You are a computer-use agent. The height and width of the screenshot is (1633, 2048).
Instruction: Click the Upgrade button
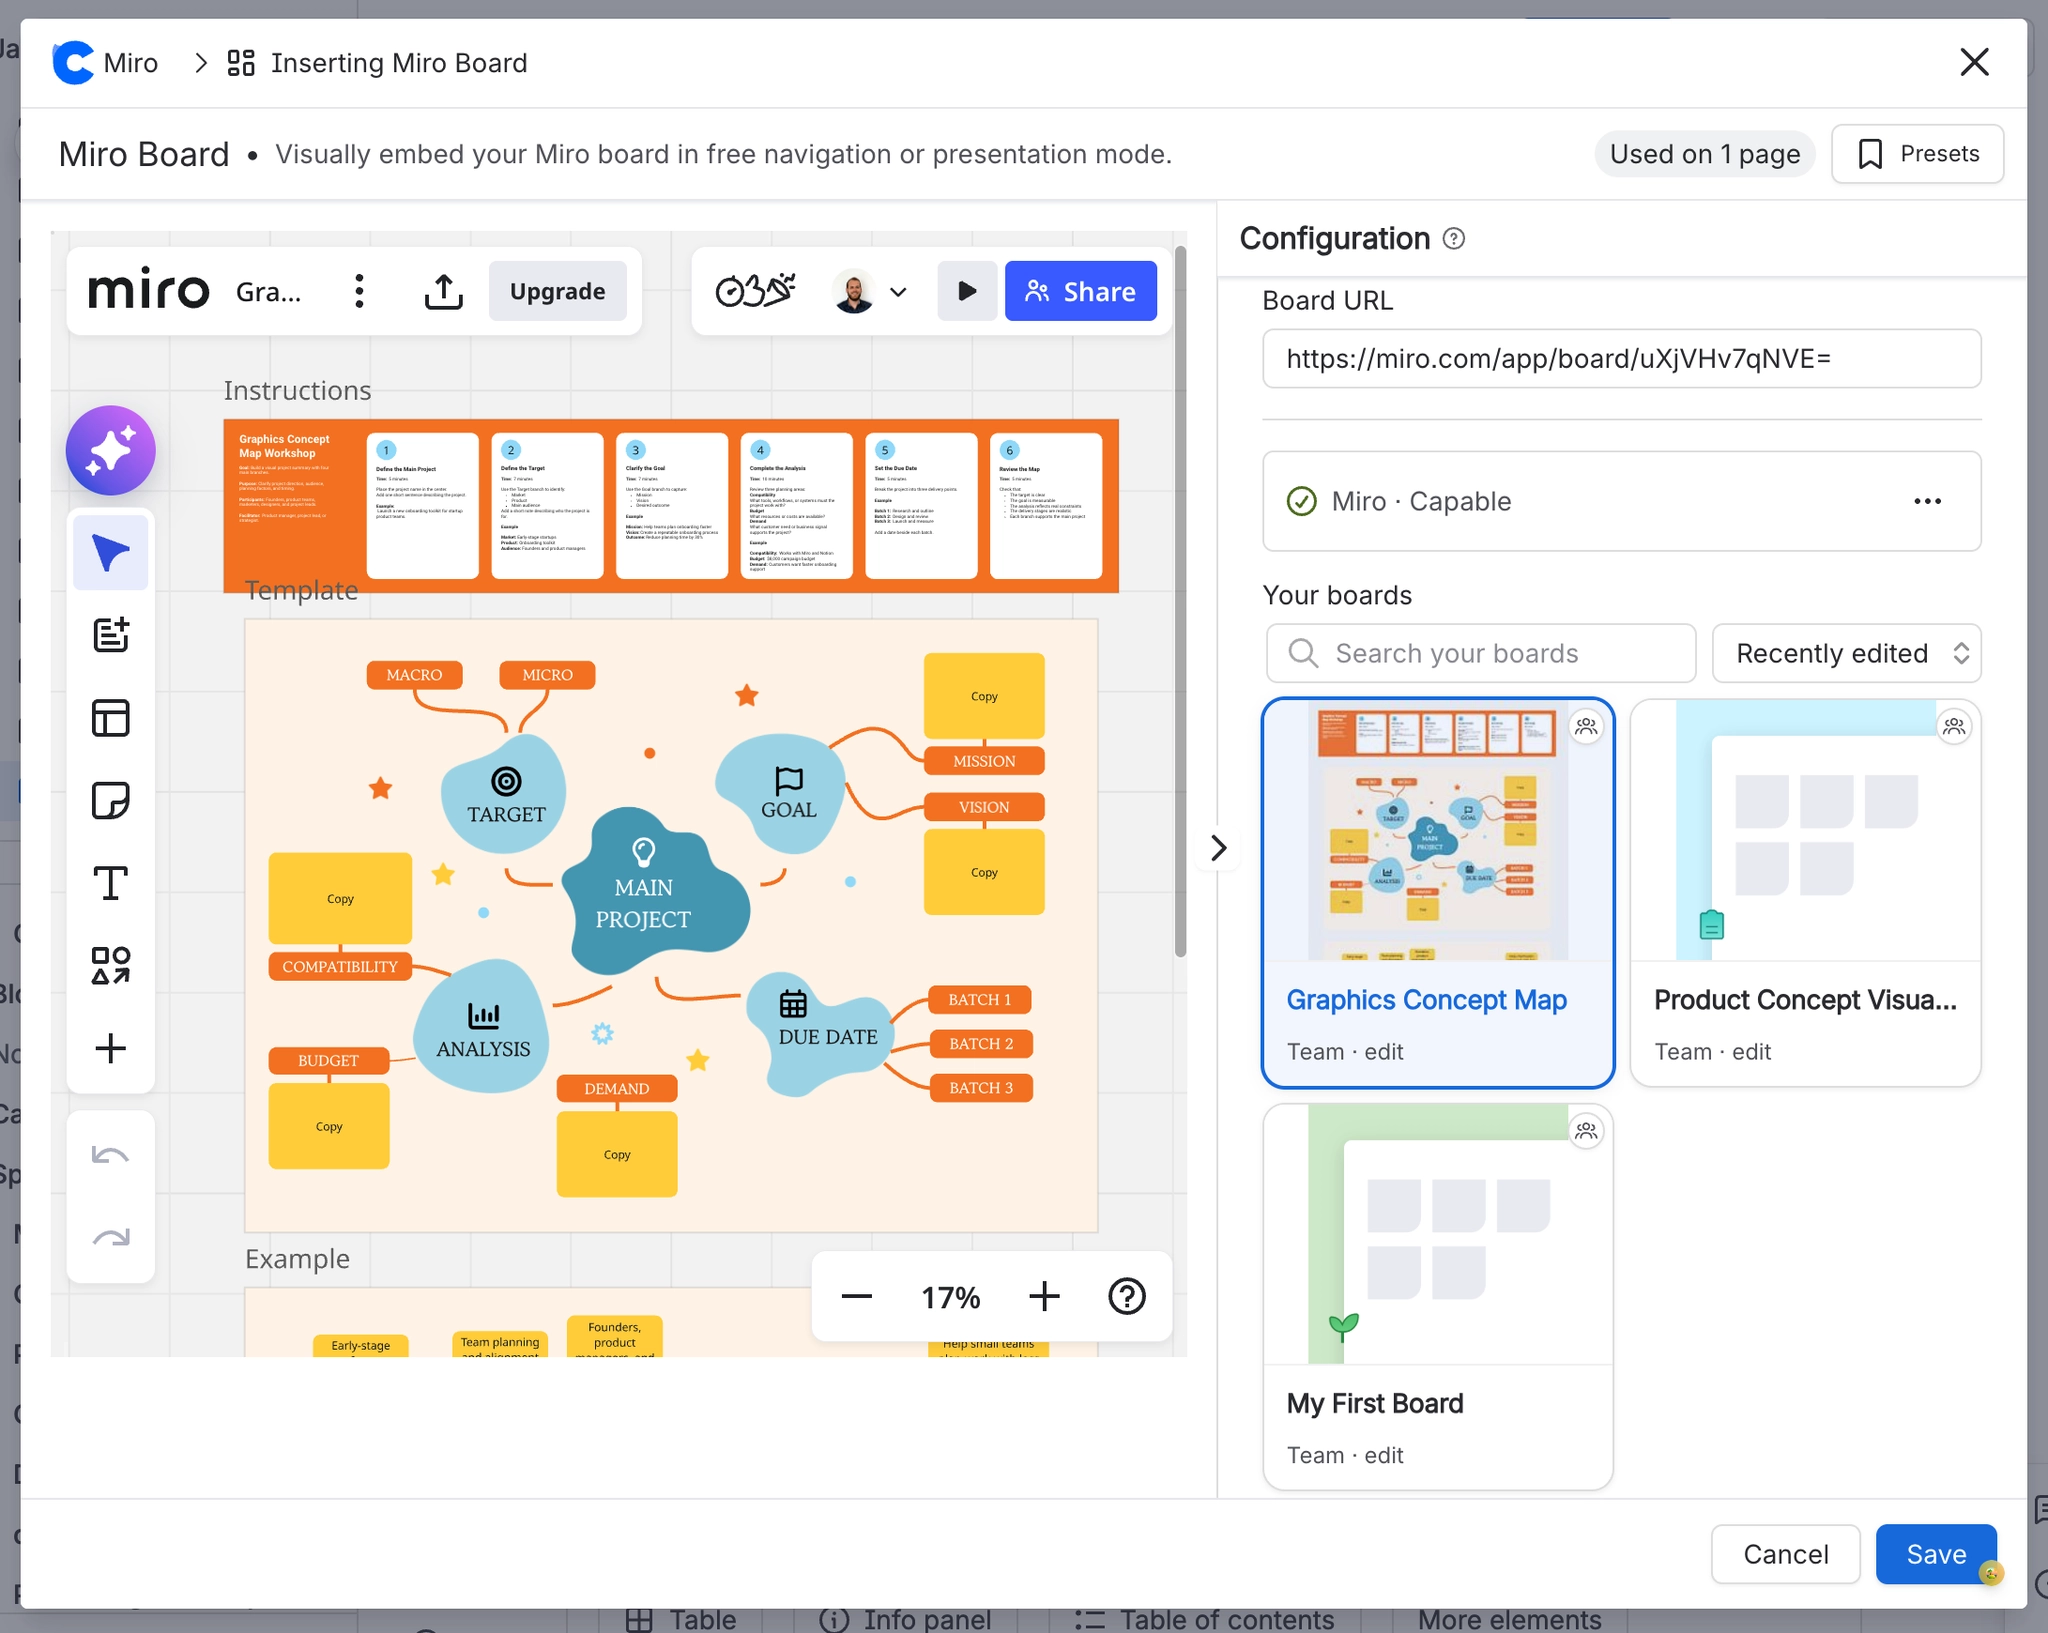tap(557, 291)
